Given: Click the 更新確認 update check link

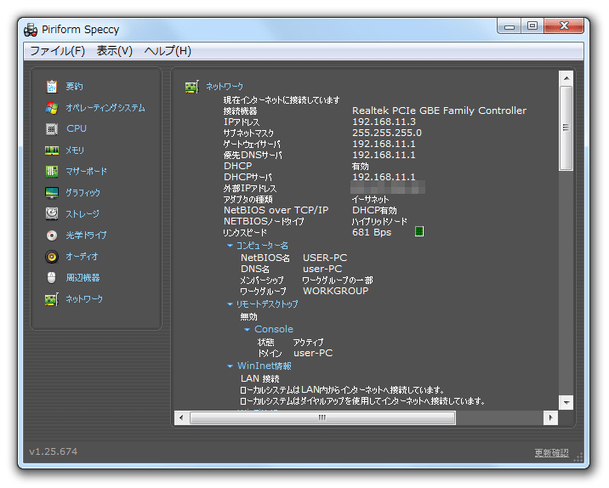Looking at the screenshot, I should pos(552,453).
